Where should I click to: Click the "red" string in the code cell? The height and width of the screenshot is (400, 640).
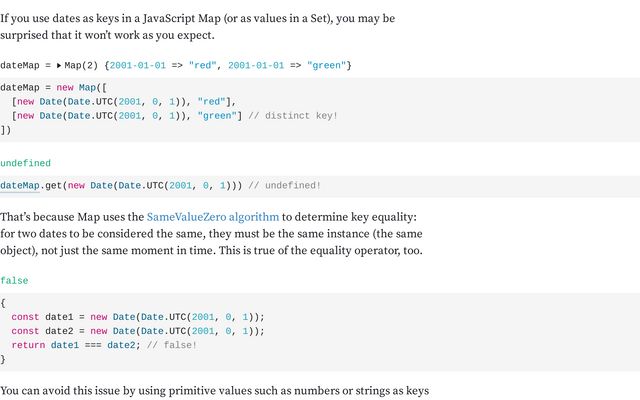point(211,102)
